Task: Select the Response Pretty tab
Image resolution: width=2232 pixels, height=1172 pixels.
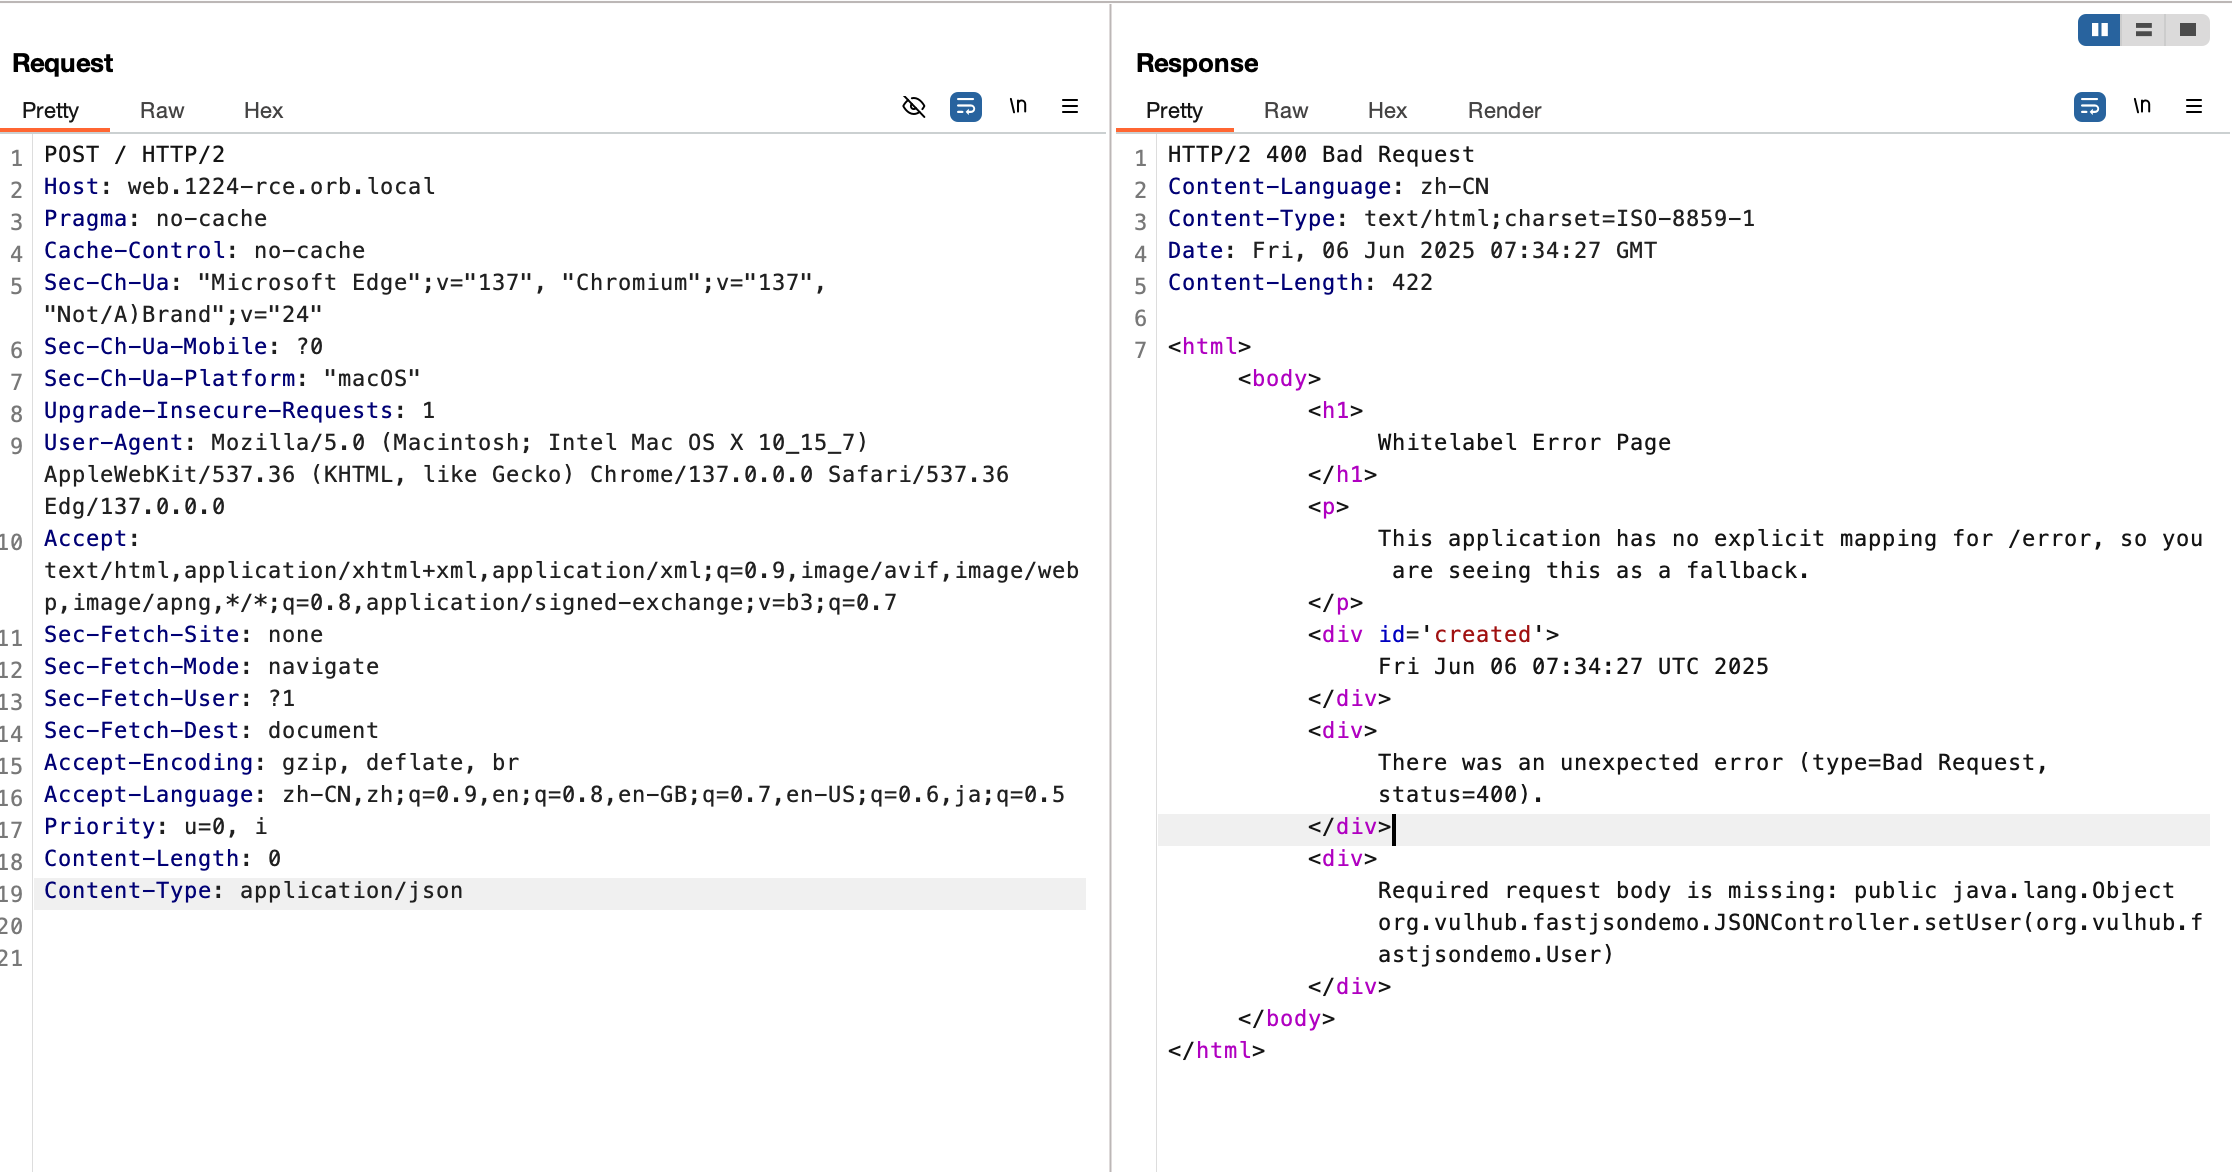Action: coord(1175,110)
